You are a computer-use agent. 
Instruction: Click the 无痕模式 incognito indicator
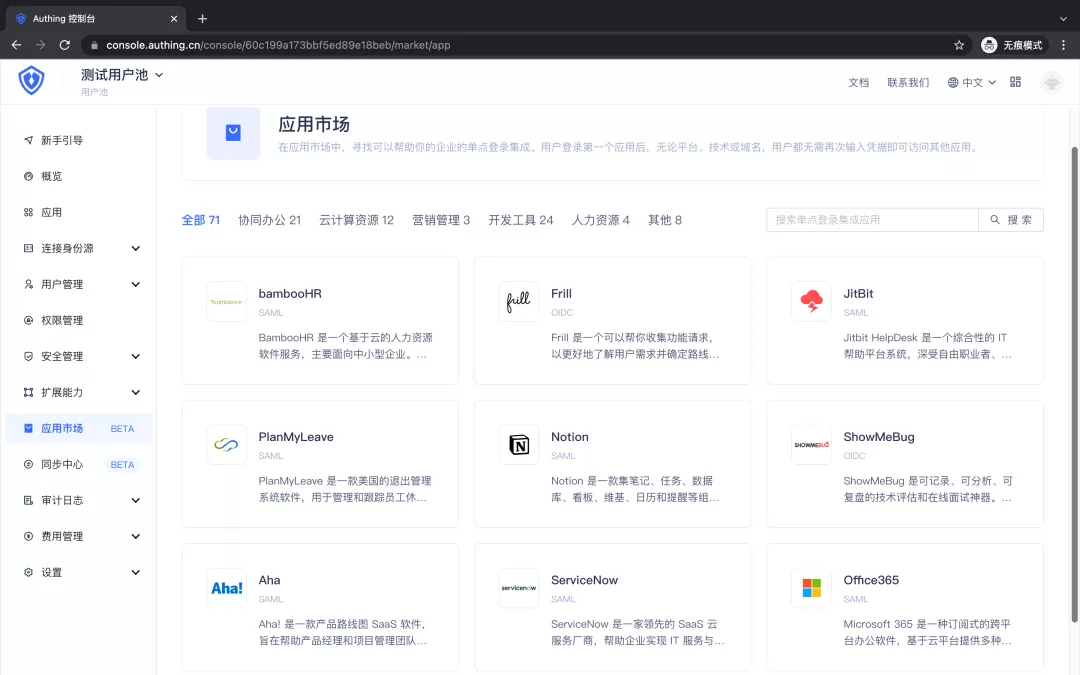tap(1012, 45)
